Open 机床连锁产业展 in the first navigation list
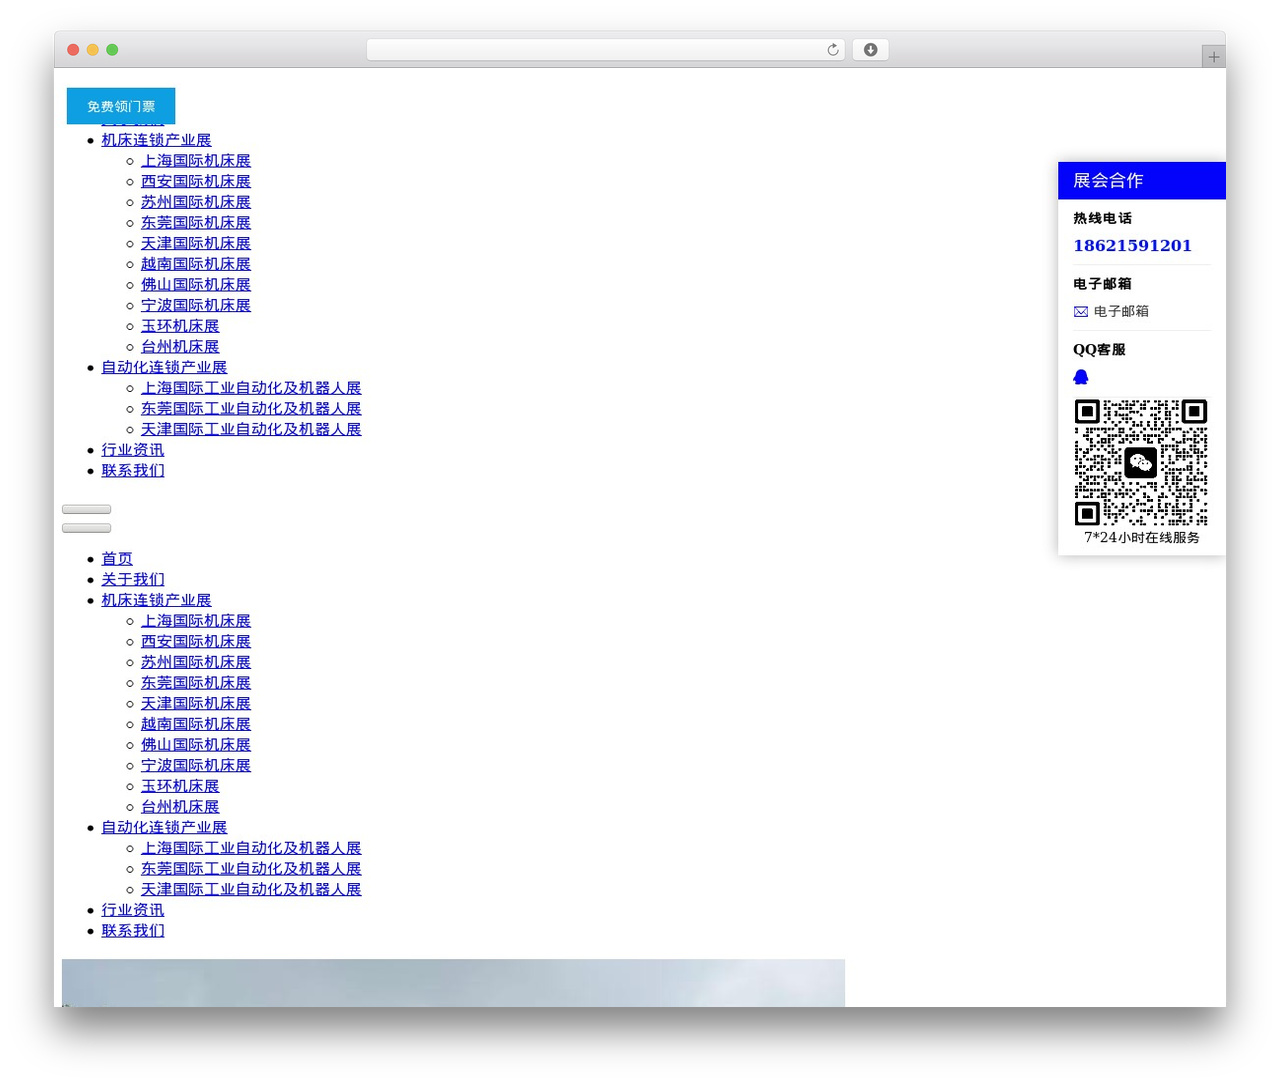 [156, 140]
